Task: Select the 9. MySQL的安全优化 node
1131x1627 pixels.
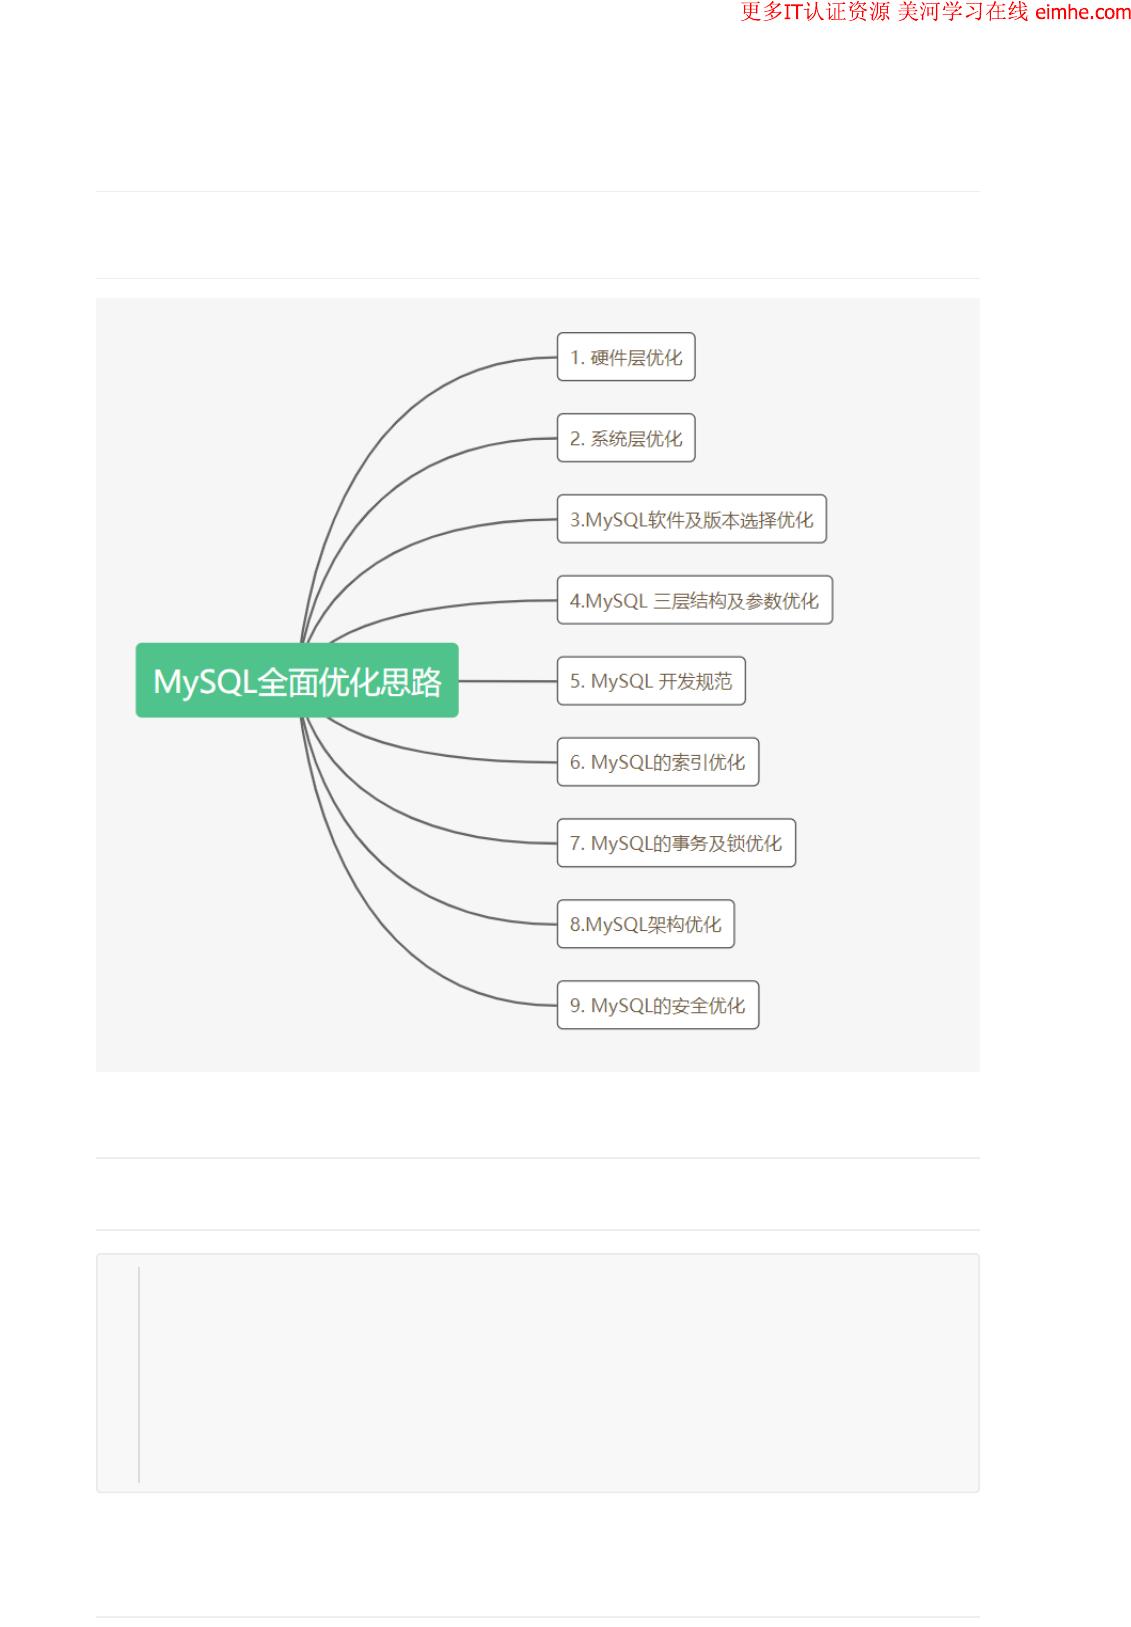Action: (658, 1005)
